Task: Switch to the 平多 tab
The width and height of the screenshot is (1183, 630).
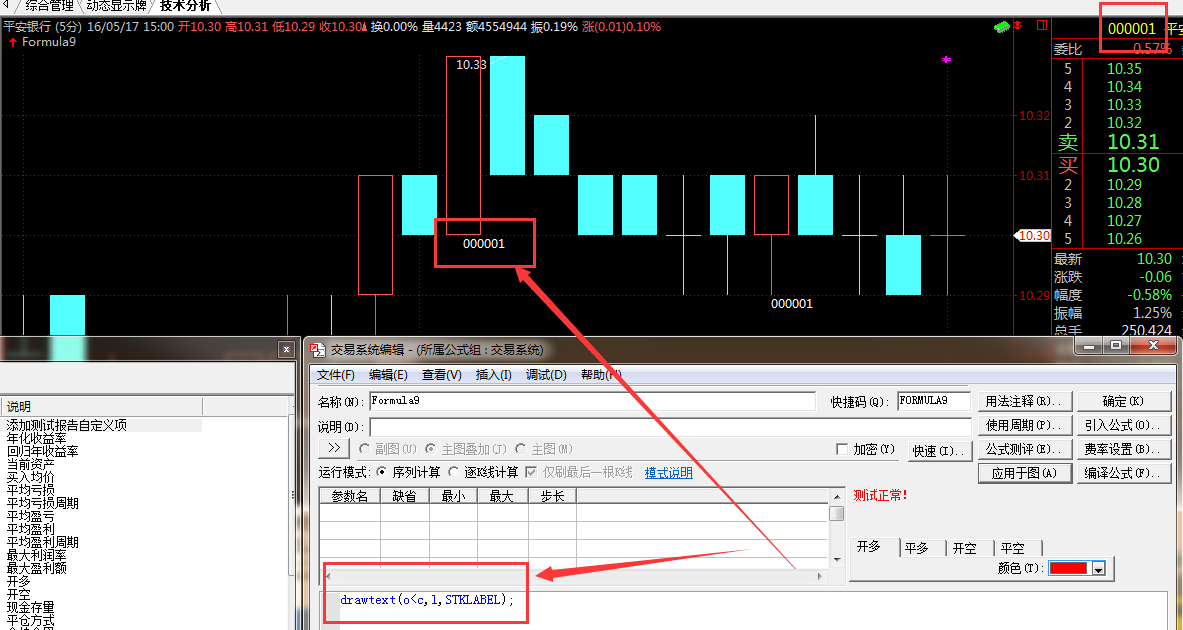Action: [x=916, y=548]
